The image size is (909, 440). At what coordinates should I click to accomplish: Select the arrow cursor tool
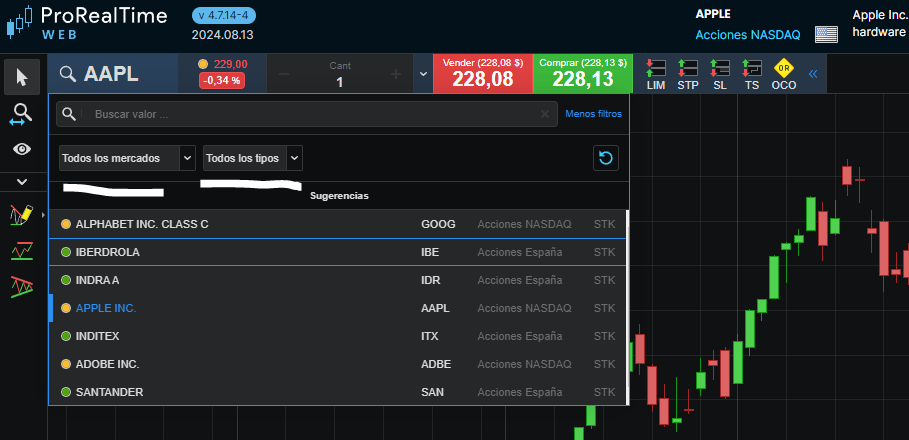[x=22, y=77]
